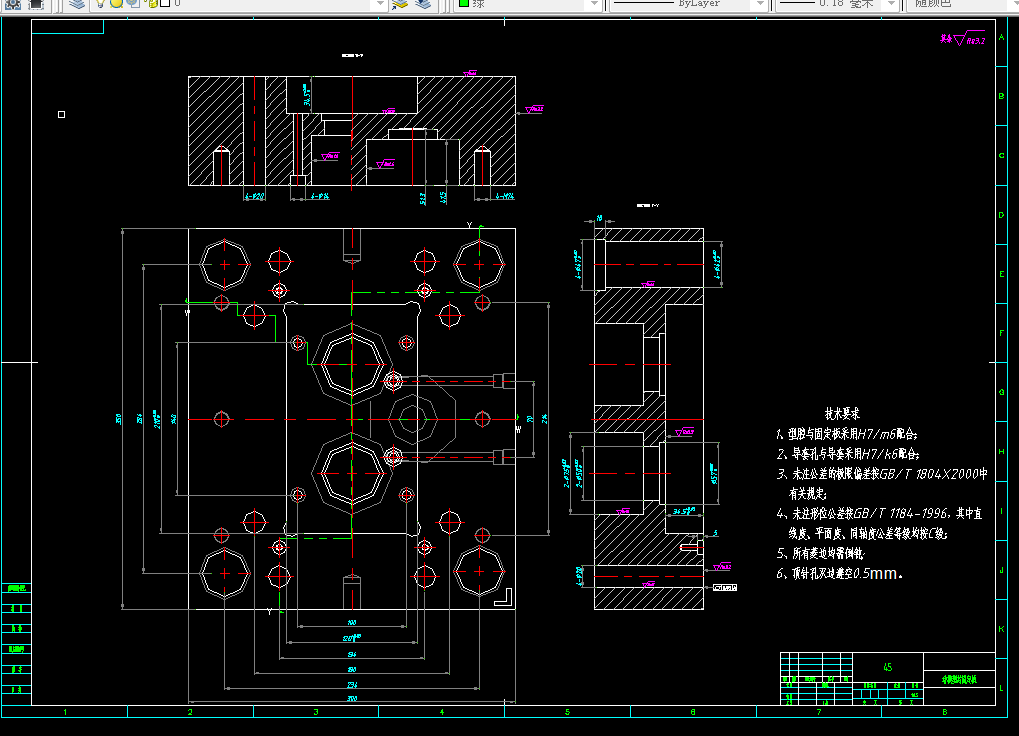This screenshot has height=736, width=1019.
Task: Open the Layer Properties Manager icon
Action: [77, 3]
